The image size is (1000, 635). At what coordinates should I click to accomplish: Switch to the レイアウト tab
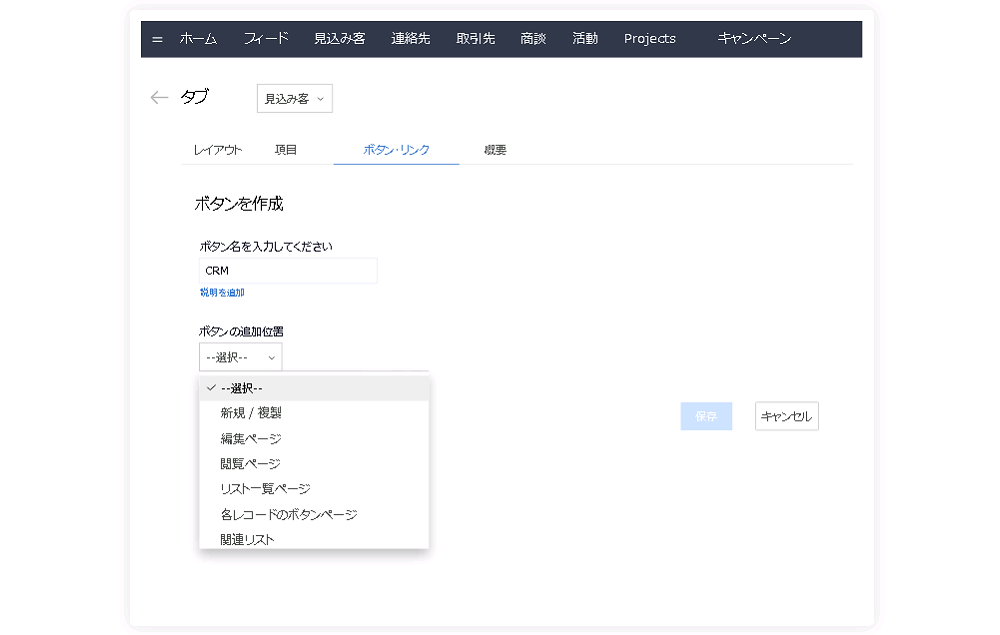pos(218,150)
